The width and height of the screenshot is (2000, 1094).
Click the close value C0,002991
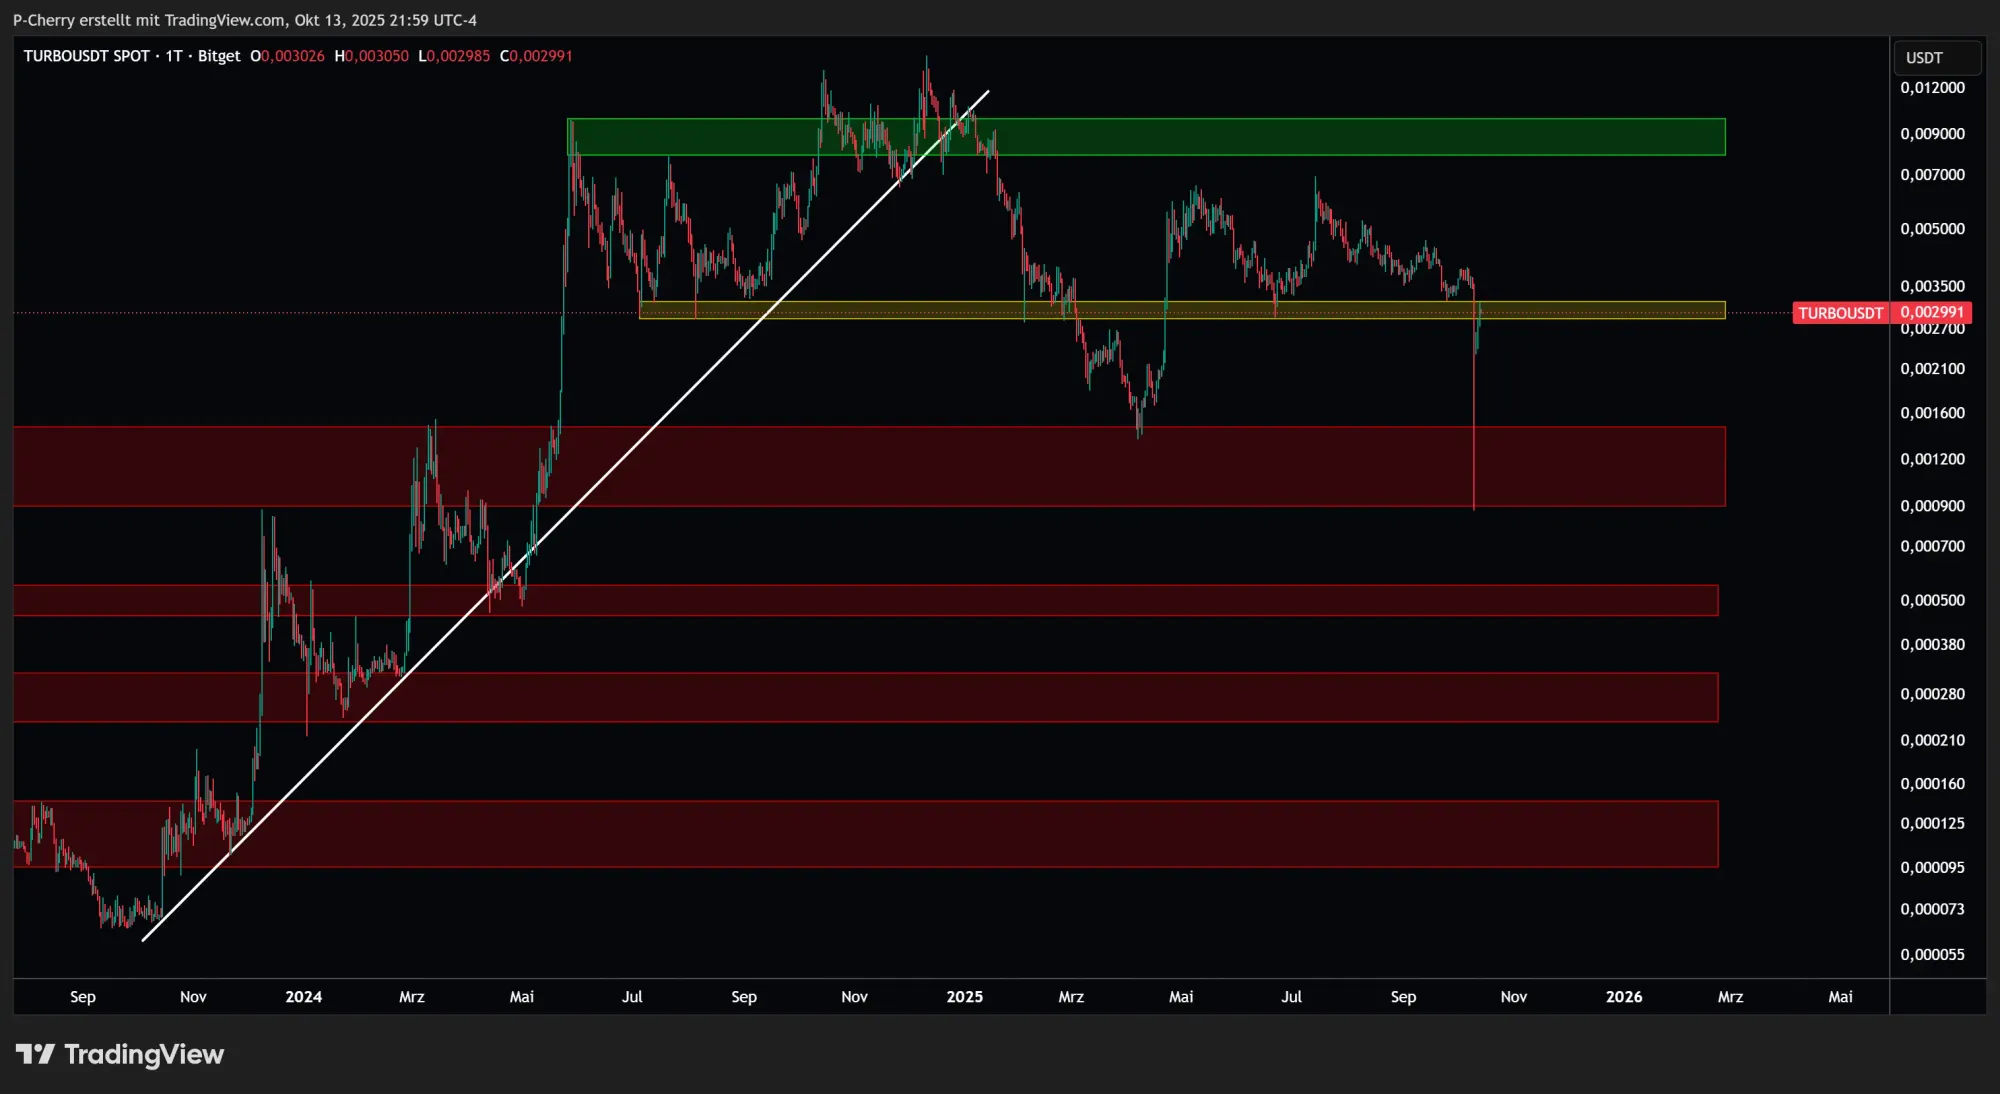pyautogui.click(x=536, y=56)
